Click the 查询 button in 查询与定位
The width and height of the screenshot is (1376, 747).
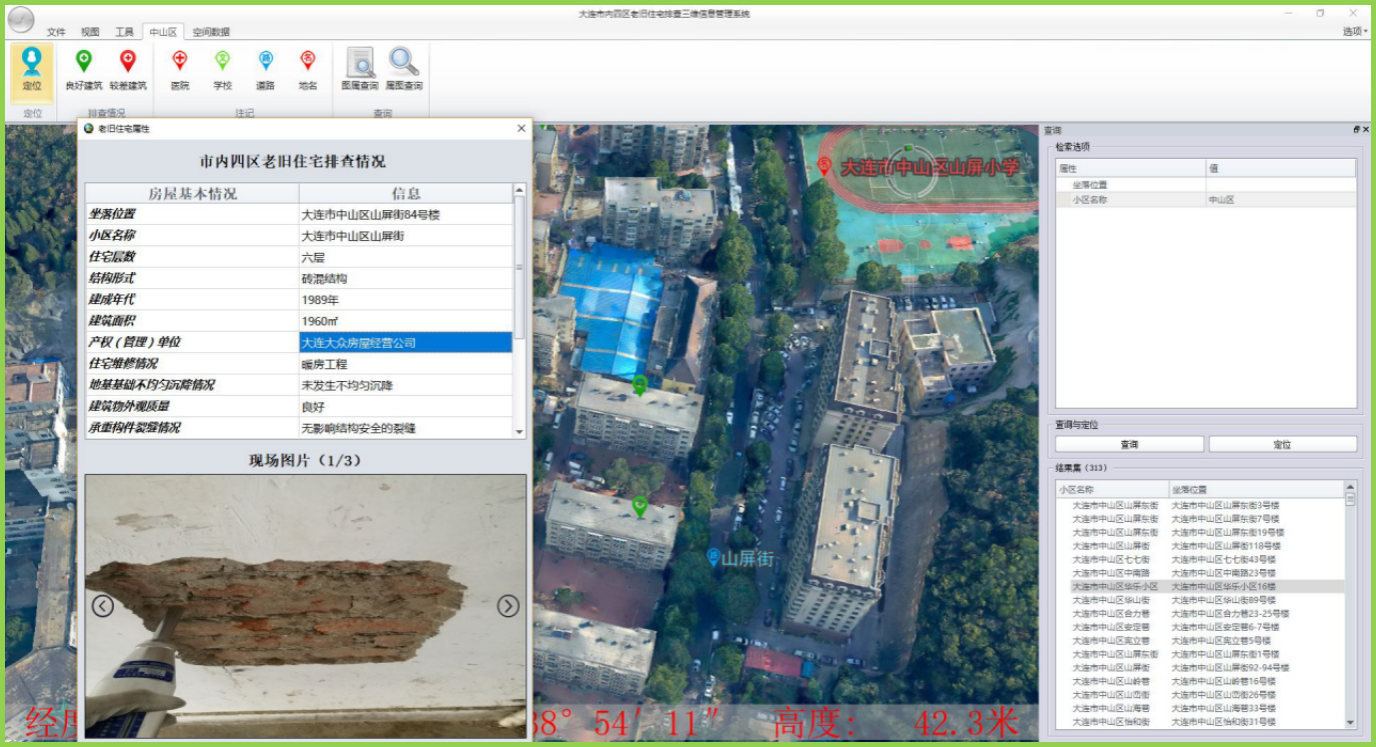point(1129,444)
